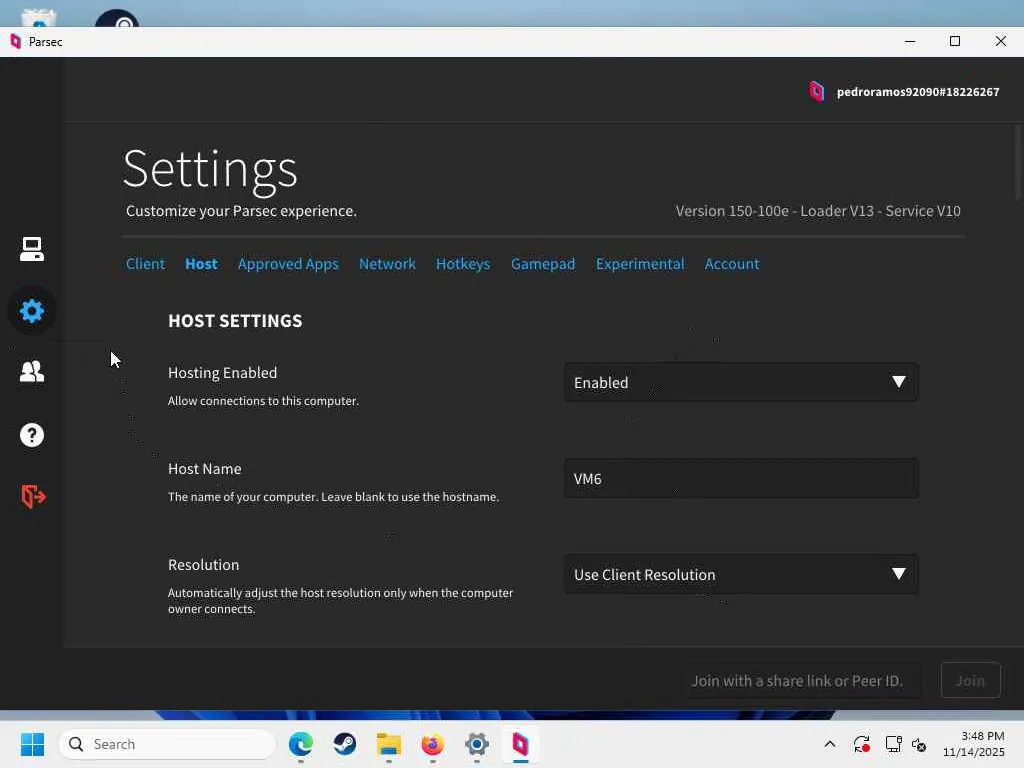Open the Gamepad tab
This screenshot has height=768, width=1024.
coord(543,264)
